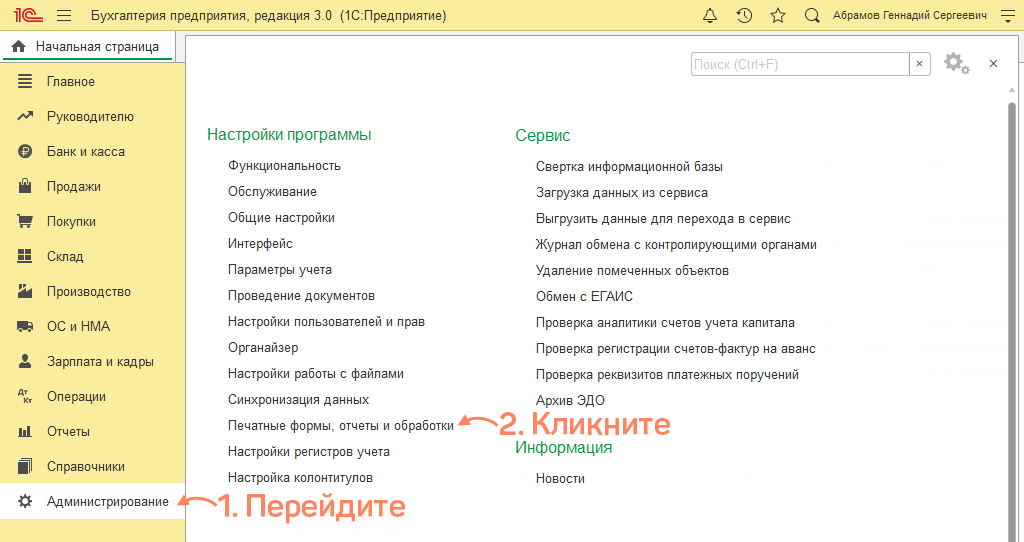Click the Администрирование gear icon
Viewport: 1024px width, 542px height.
click(25, 502)
